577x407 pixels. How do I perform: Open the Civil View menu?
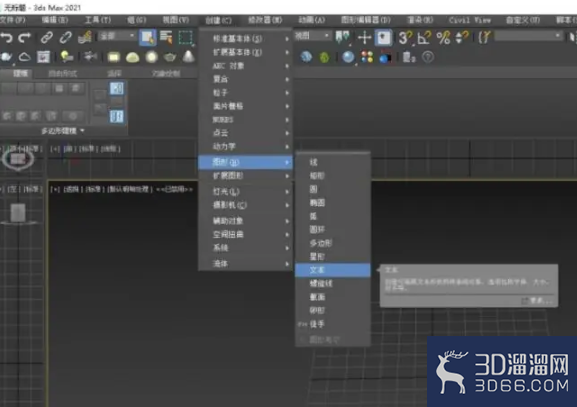[x=470, y=20]
